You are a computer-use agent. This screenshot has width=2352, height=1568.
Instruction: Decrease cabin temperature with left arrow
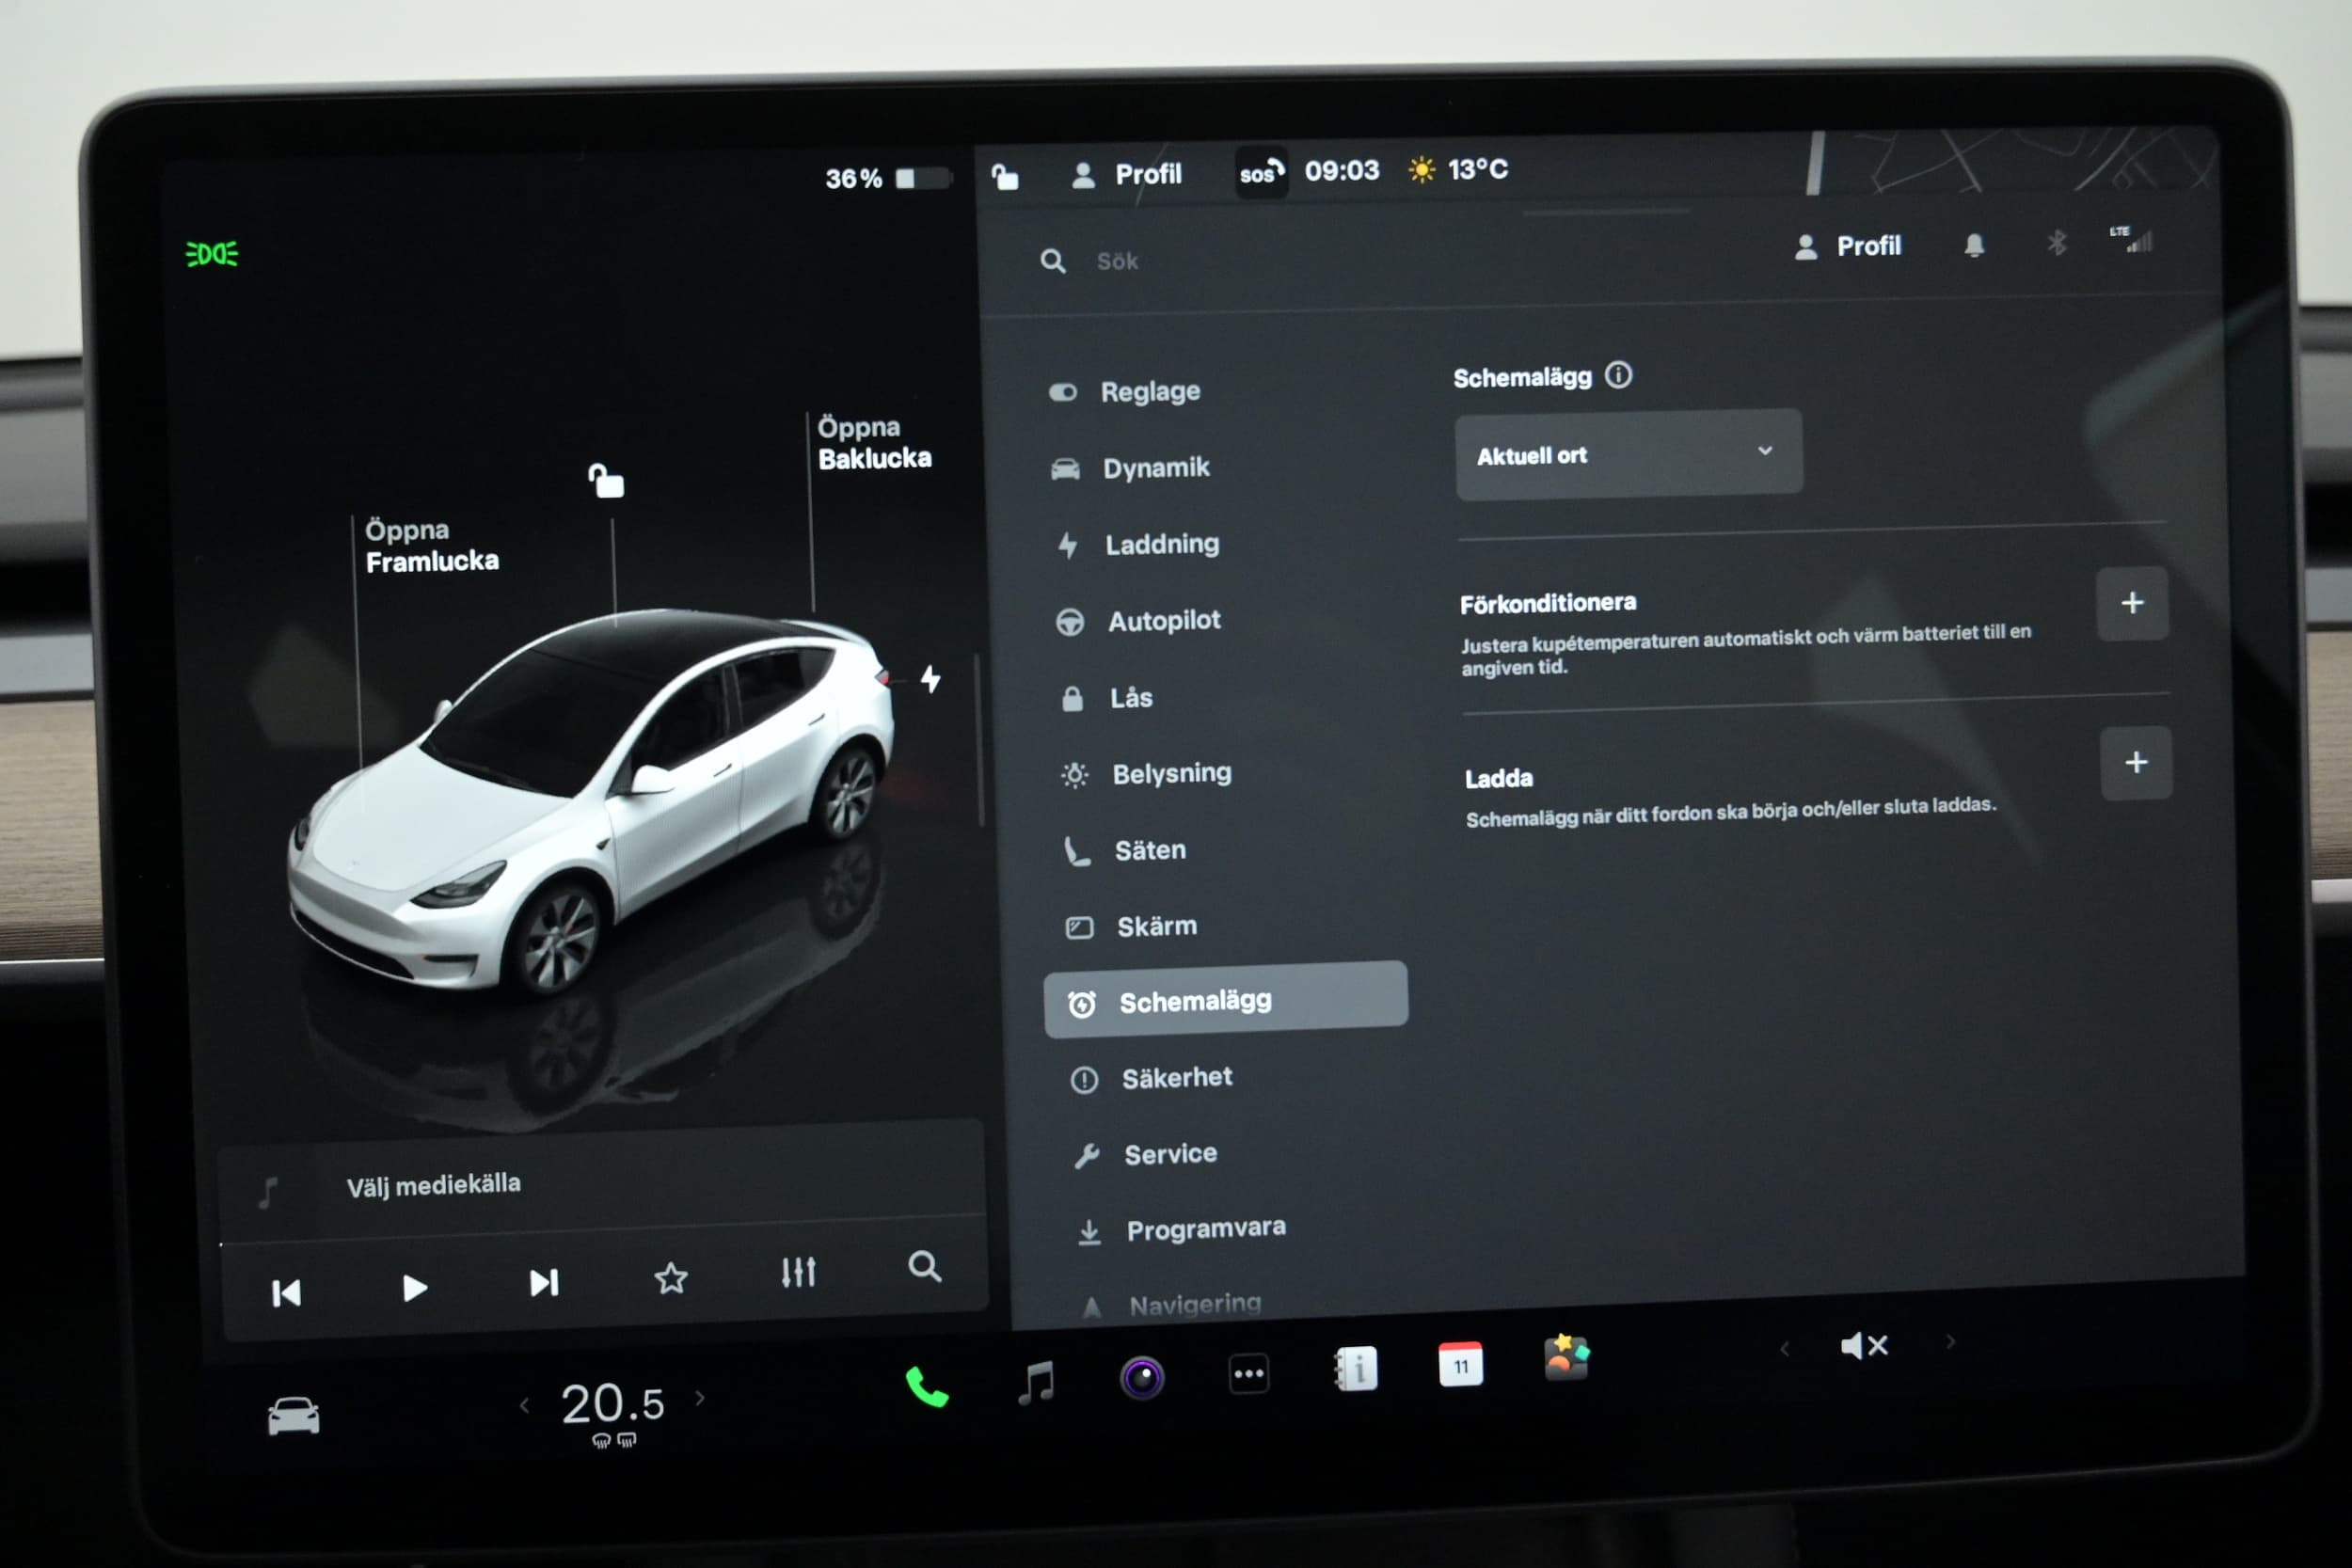pyautogui.click(x=524, y=1405)
